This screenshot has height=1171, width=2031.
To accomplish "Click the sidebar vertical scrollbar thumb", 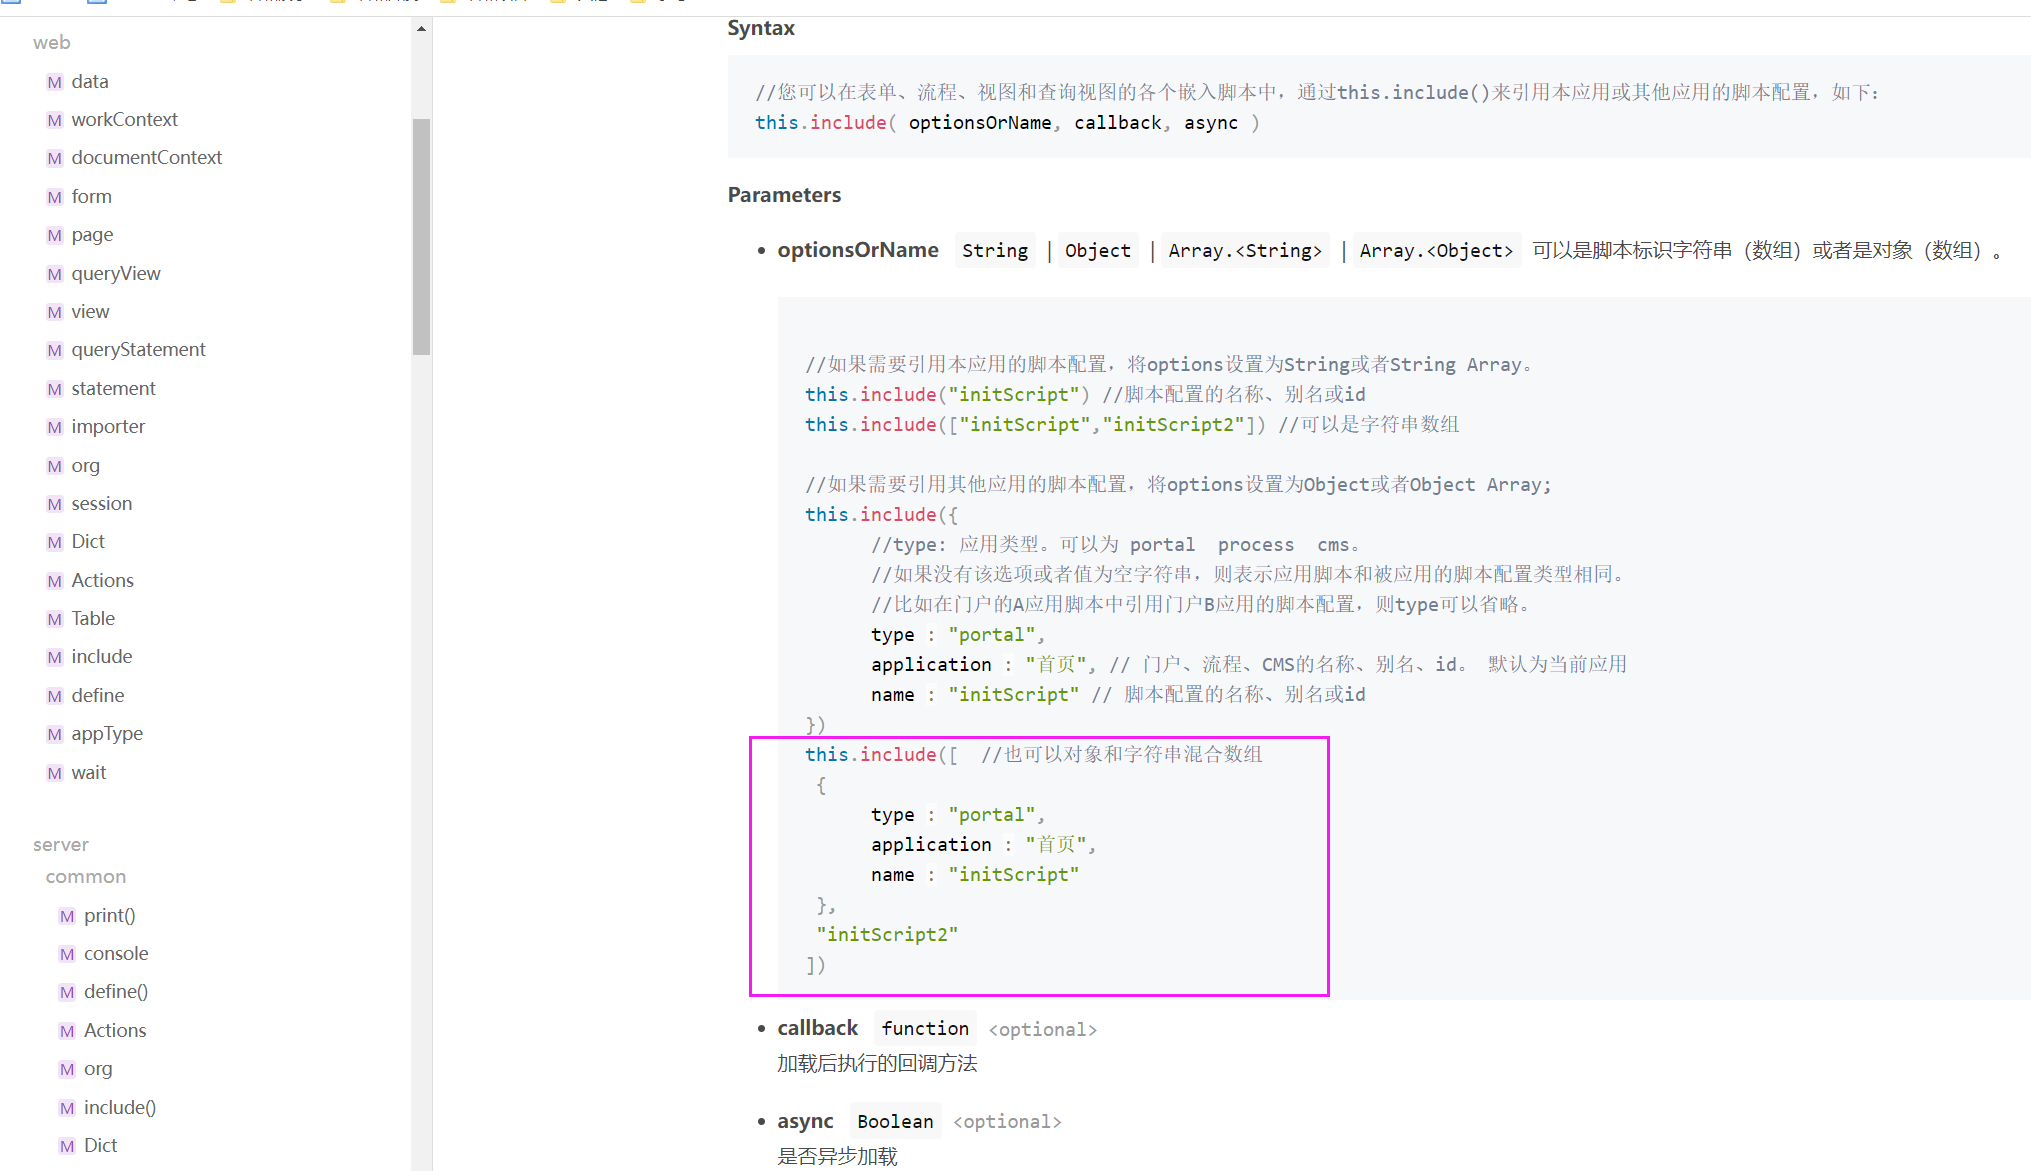I will coord(421,236).
